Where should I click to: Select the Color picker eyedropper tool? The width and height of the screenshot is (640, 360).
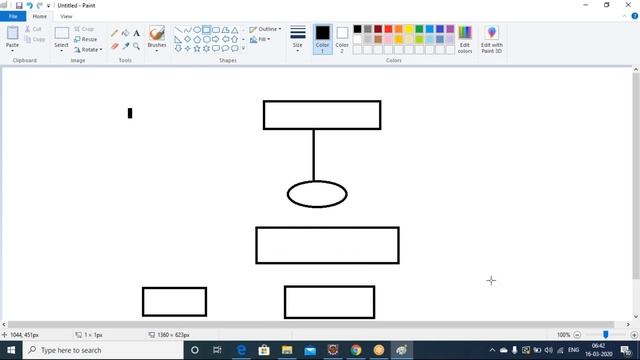(x=126, y=46)
